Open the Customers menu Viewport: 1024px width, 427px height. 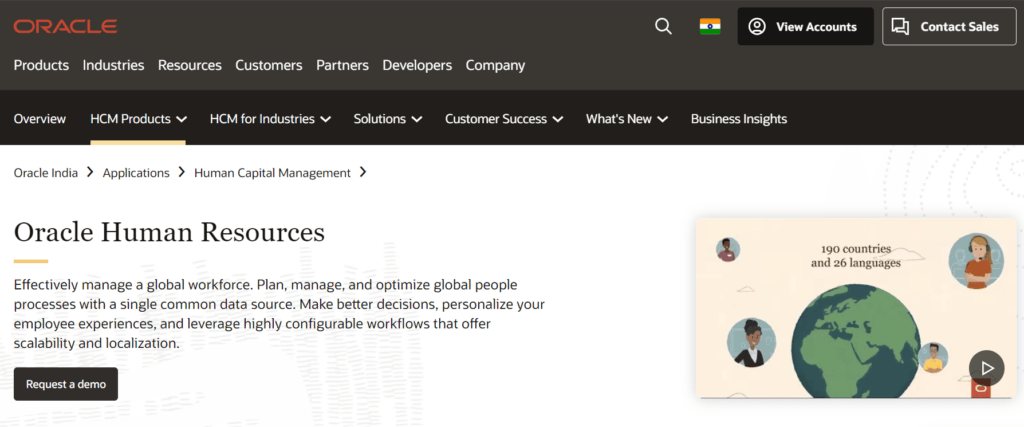[x=269, y=65]
